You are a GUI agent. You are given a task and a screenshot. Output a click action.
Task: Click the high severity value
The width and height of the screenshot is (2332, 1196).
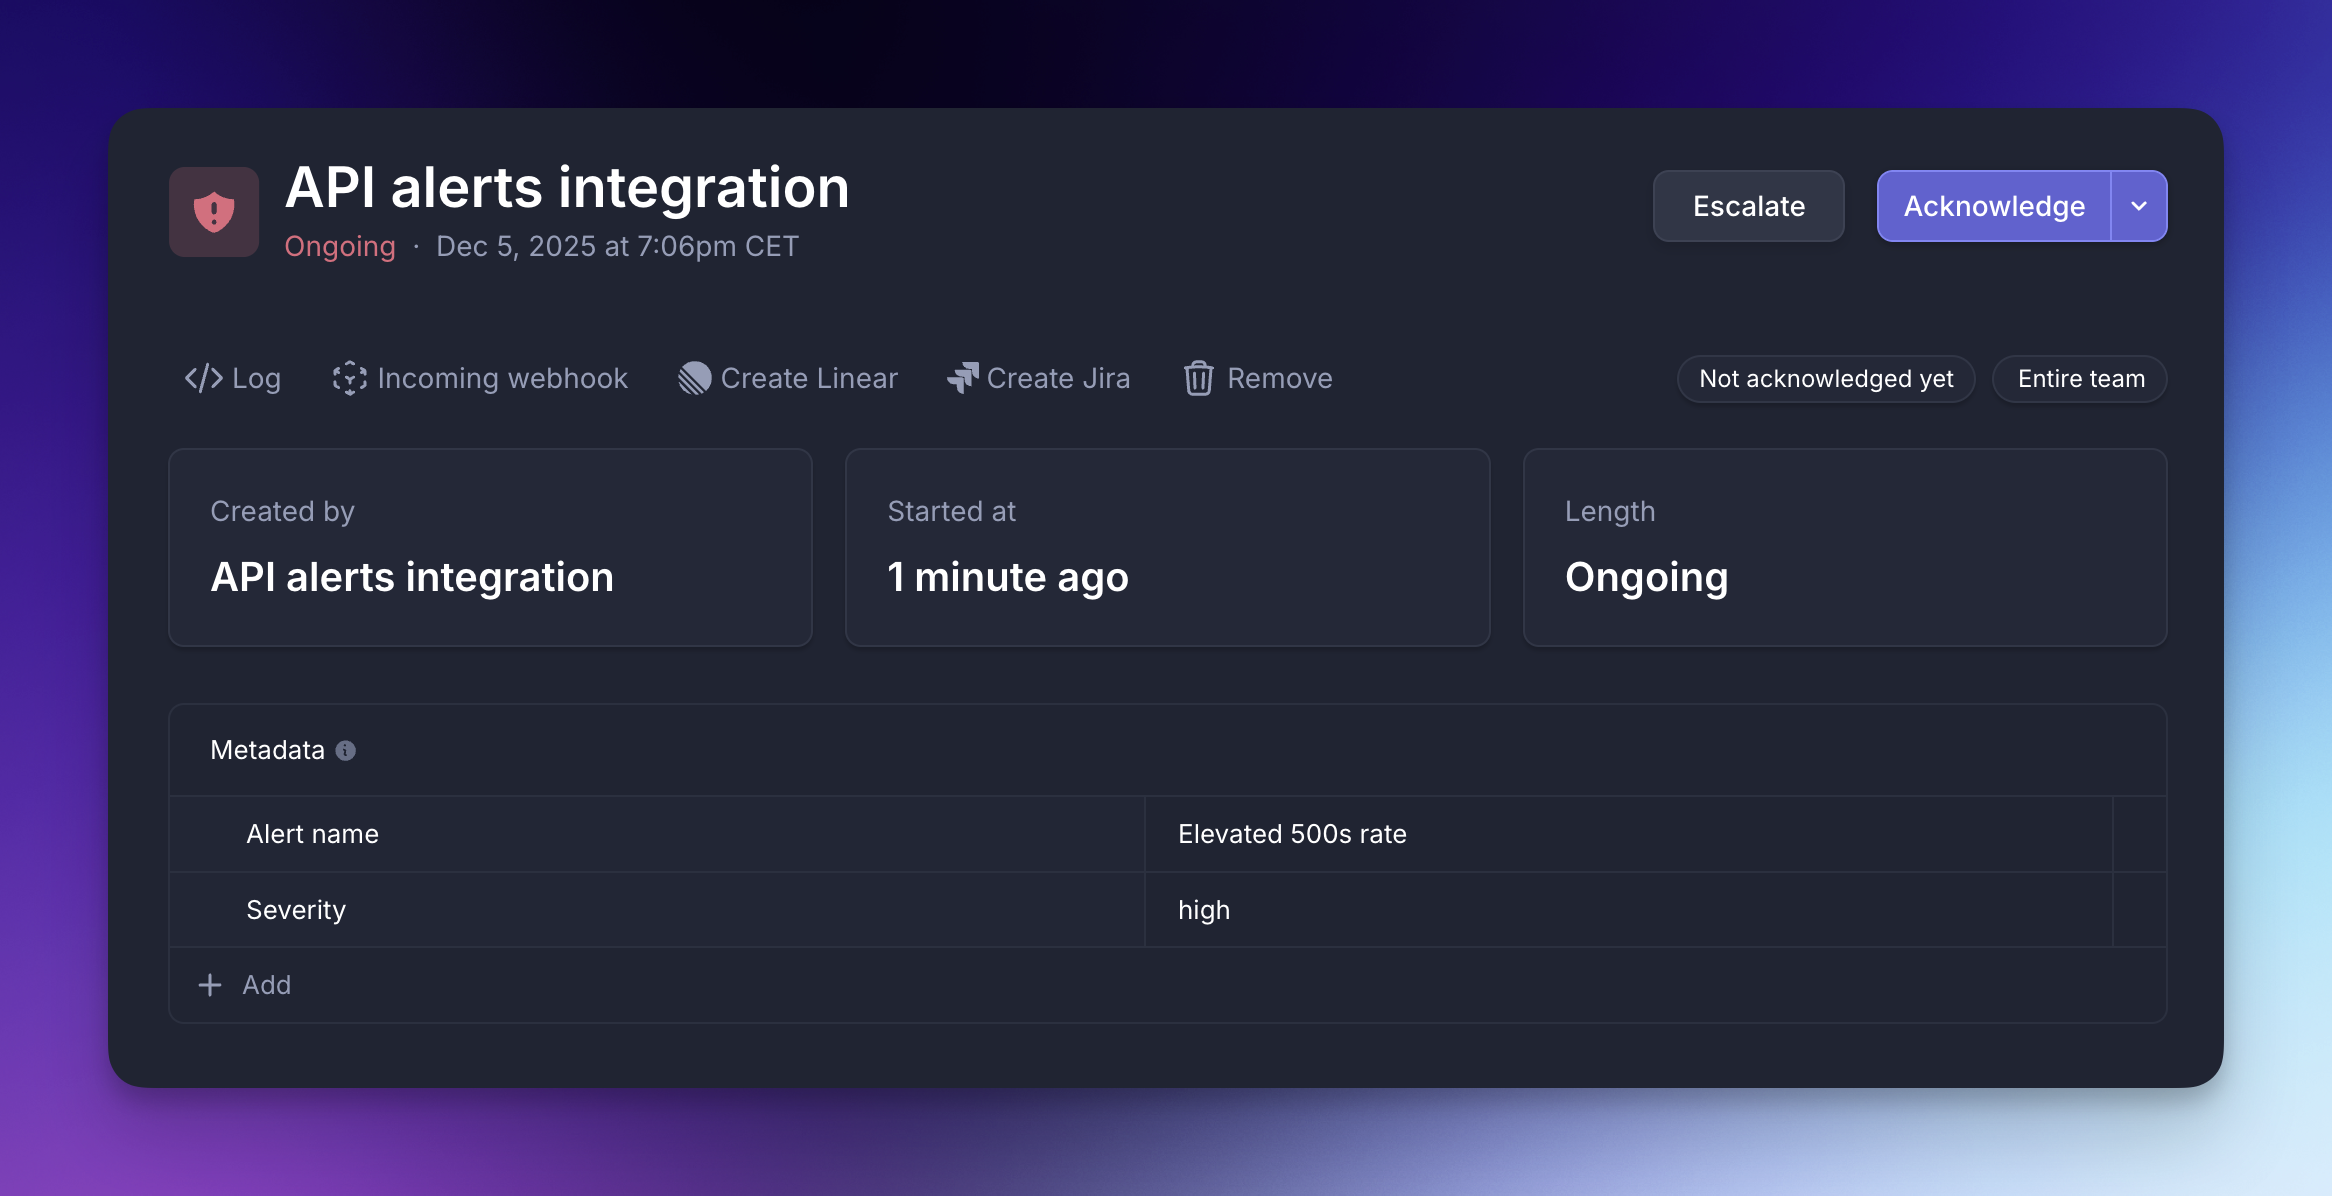(1202, 910)
